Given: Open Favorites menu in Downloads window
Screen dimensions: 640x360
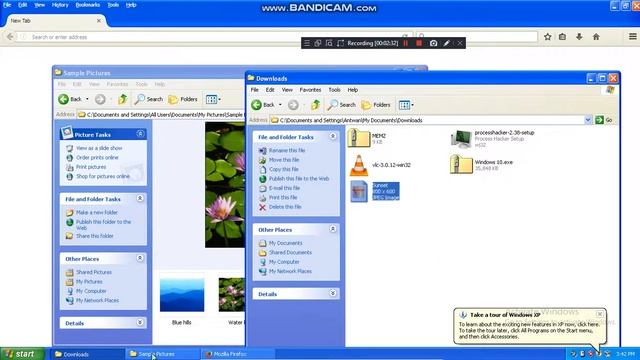Looking at the screenshot, I should (x=310, y=90).
